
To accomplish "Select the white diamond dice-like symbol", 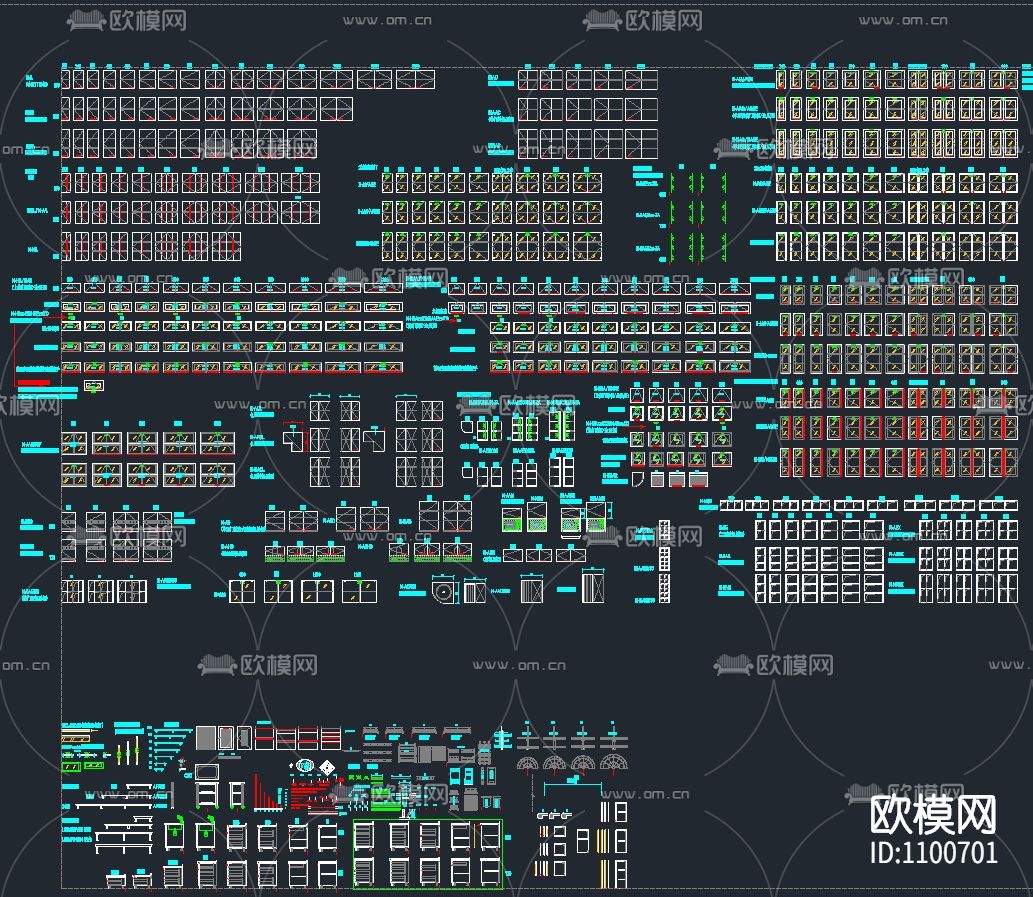I will click(x=325, y=767).
